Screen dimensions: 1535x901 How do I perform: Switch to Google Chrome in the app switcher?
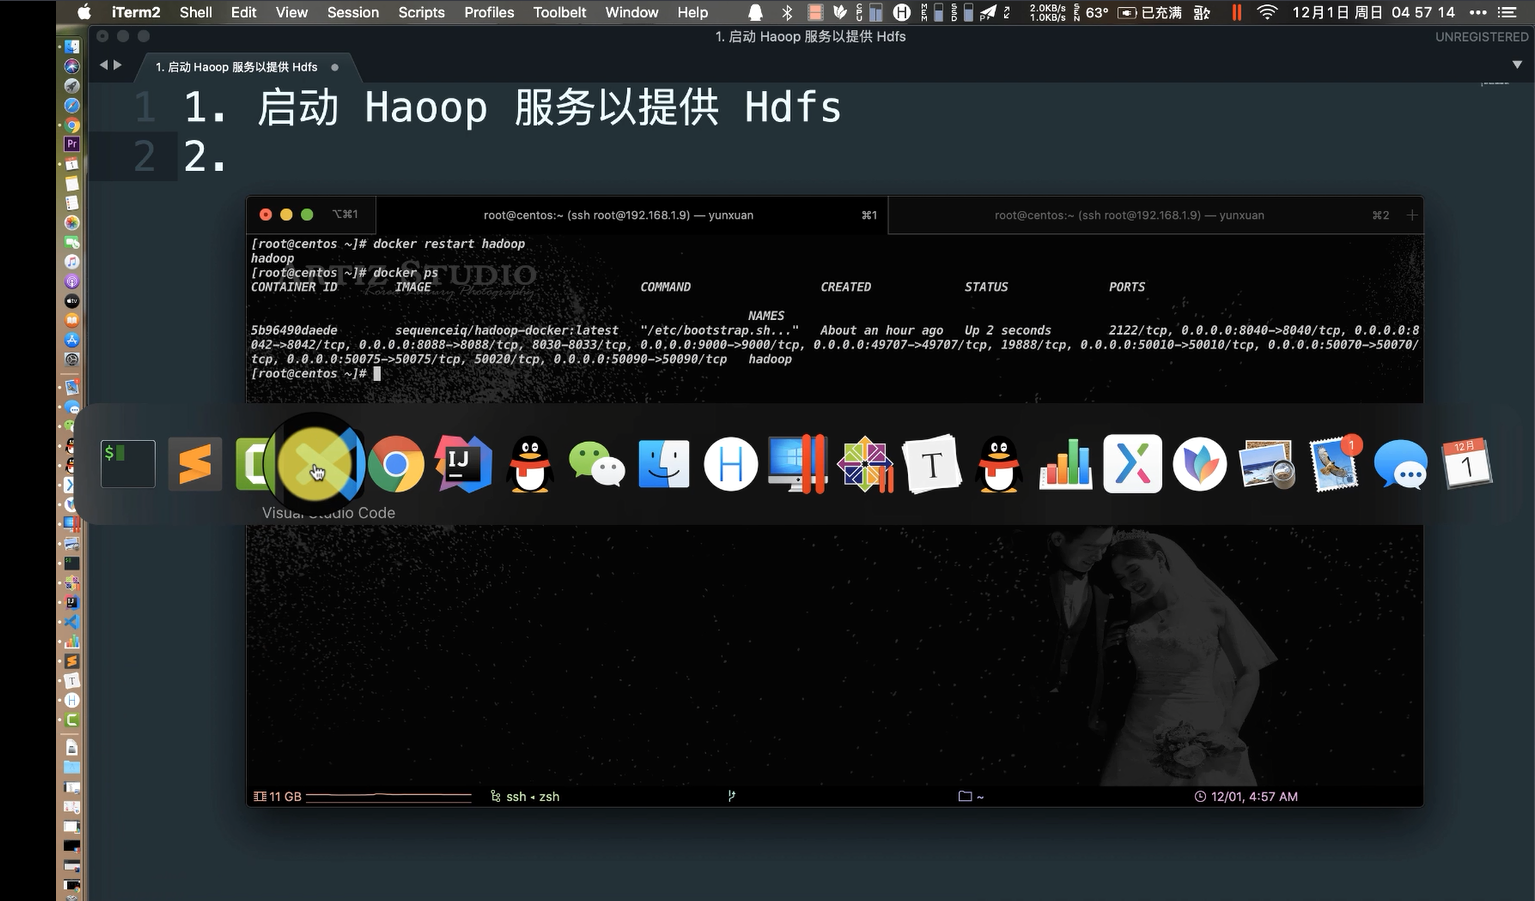(x=396, y=464)
